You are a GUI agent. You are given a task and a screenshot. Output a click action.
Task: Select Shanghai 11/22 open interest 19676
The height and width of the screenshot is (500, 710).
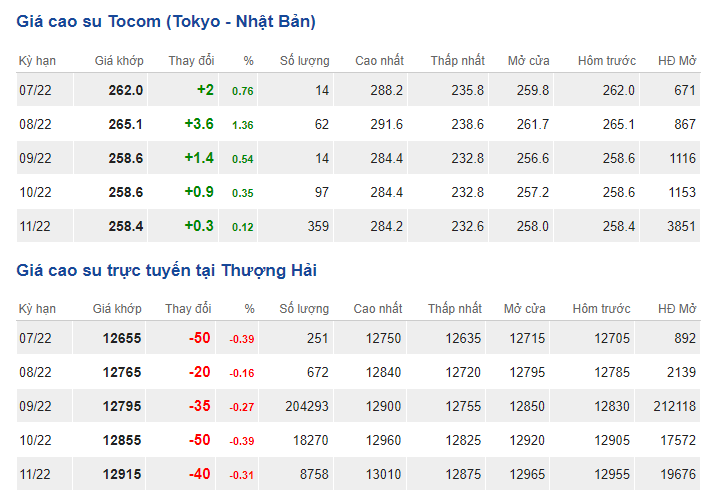click(x=678, y=474)
